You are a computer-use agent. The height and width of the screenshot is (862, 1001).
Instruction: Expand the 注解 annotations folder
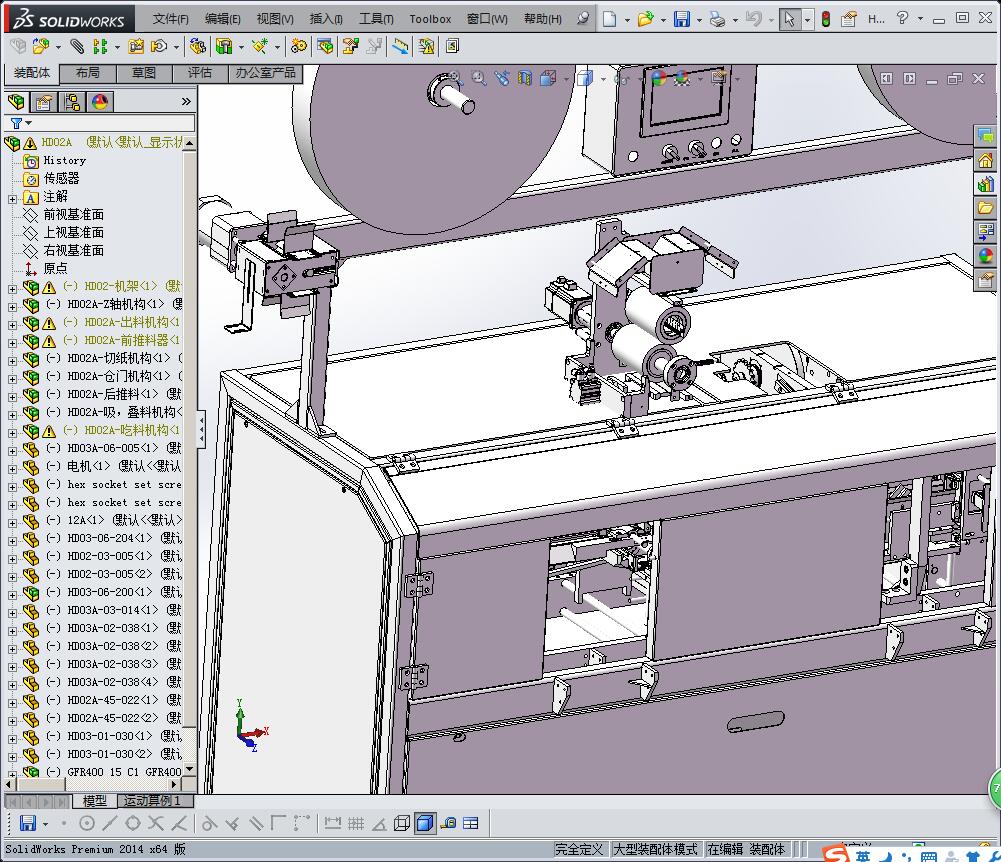click(12, 197)
